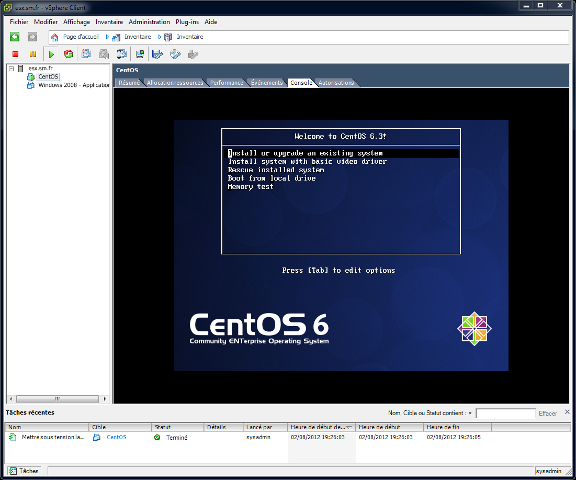Click the tree scrollbar left arrow
Viewport: 576px width, 480px height.
click(11, 399)
